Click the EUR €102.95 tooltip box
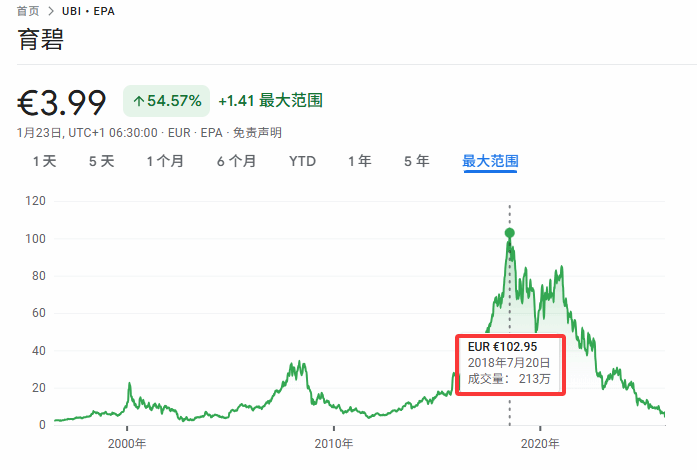The height and width of the screenshot is (470, 697). click(x=511, y=363)
